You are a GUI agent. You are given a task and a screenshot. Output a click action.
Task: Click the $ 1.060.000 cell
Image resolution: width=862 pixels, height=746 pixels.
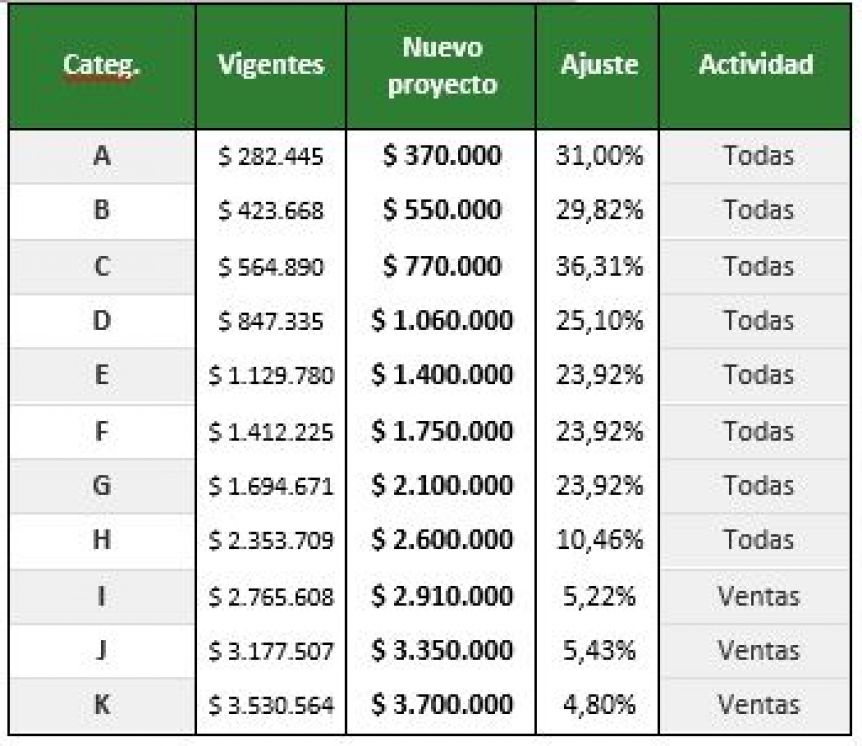tap(441, 321)
